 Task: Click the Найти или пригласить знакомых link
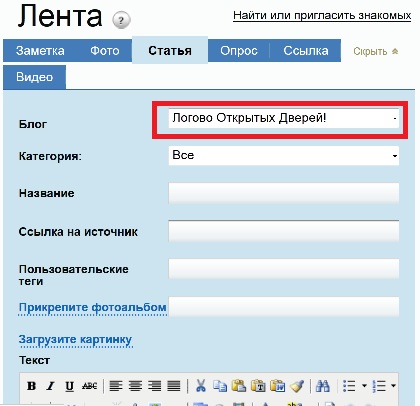click(322, 15)
